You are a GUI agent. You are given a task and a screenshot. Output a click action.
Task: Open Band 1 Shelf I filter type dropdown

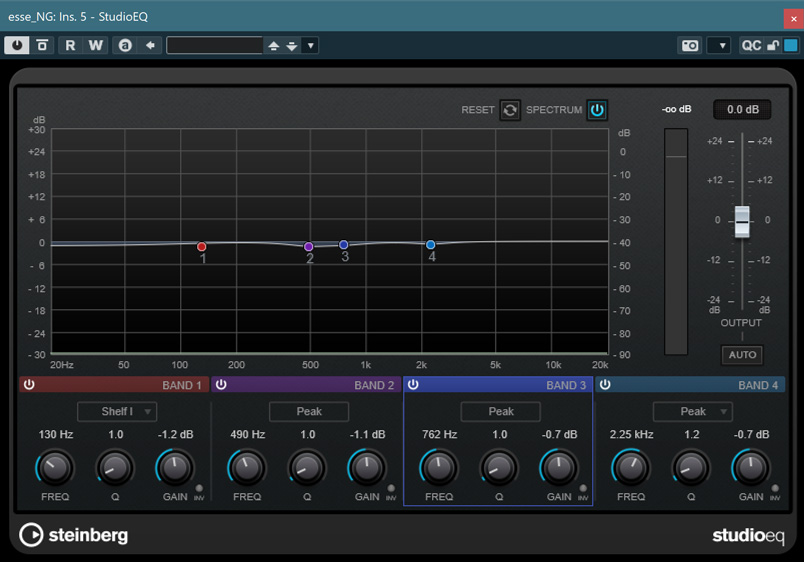[x=117, y=411]
